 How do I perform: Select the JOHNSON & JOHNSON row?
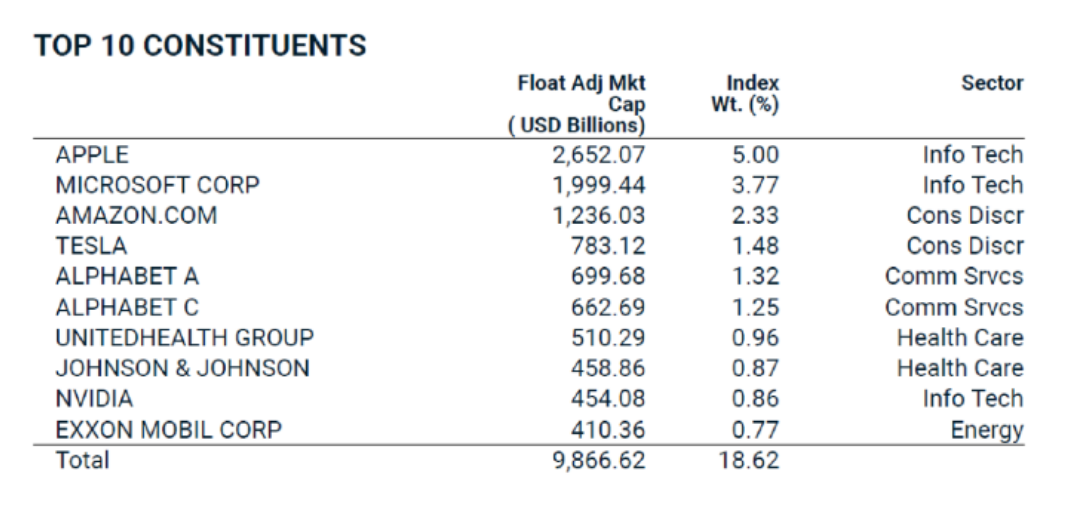[x=182, y=368]
